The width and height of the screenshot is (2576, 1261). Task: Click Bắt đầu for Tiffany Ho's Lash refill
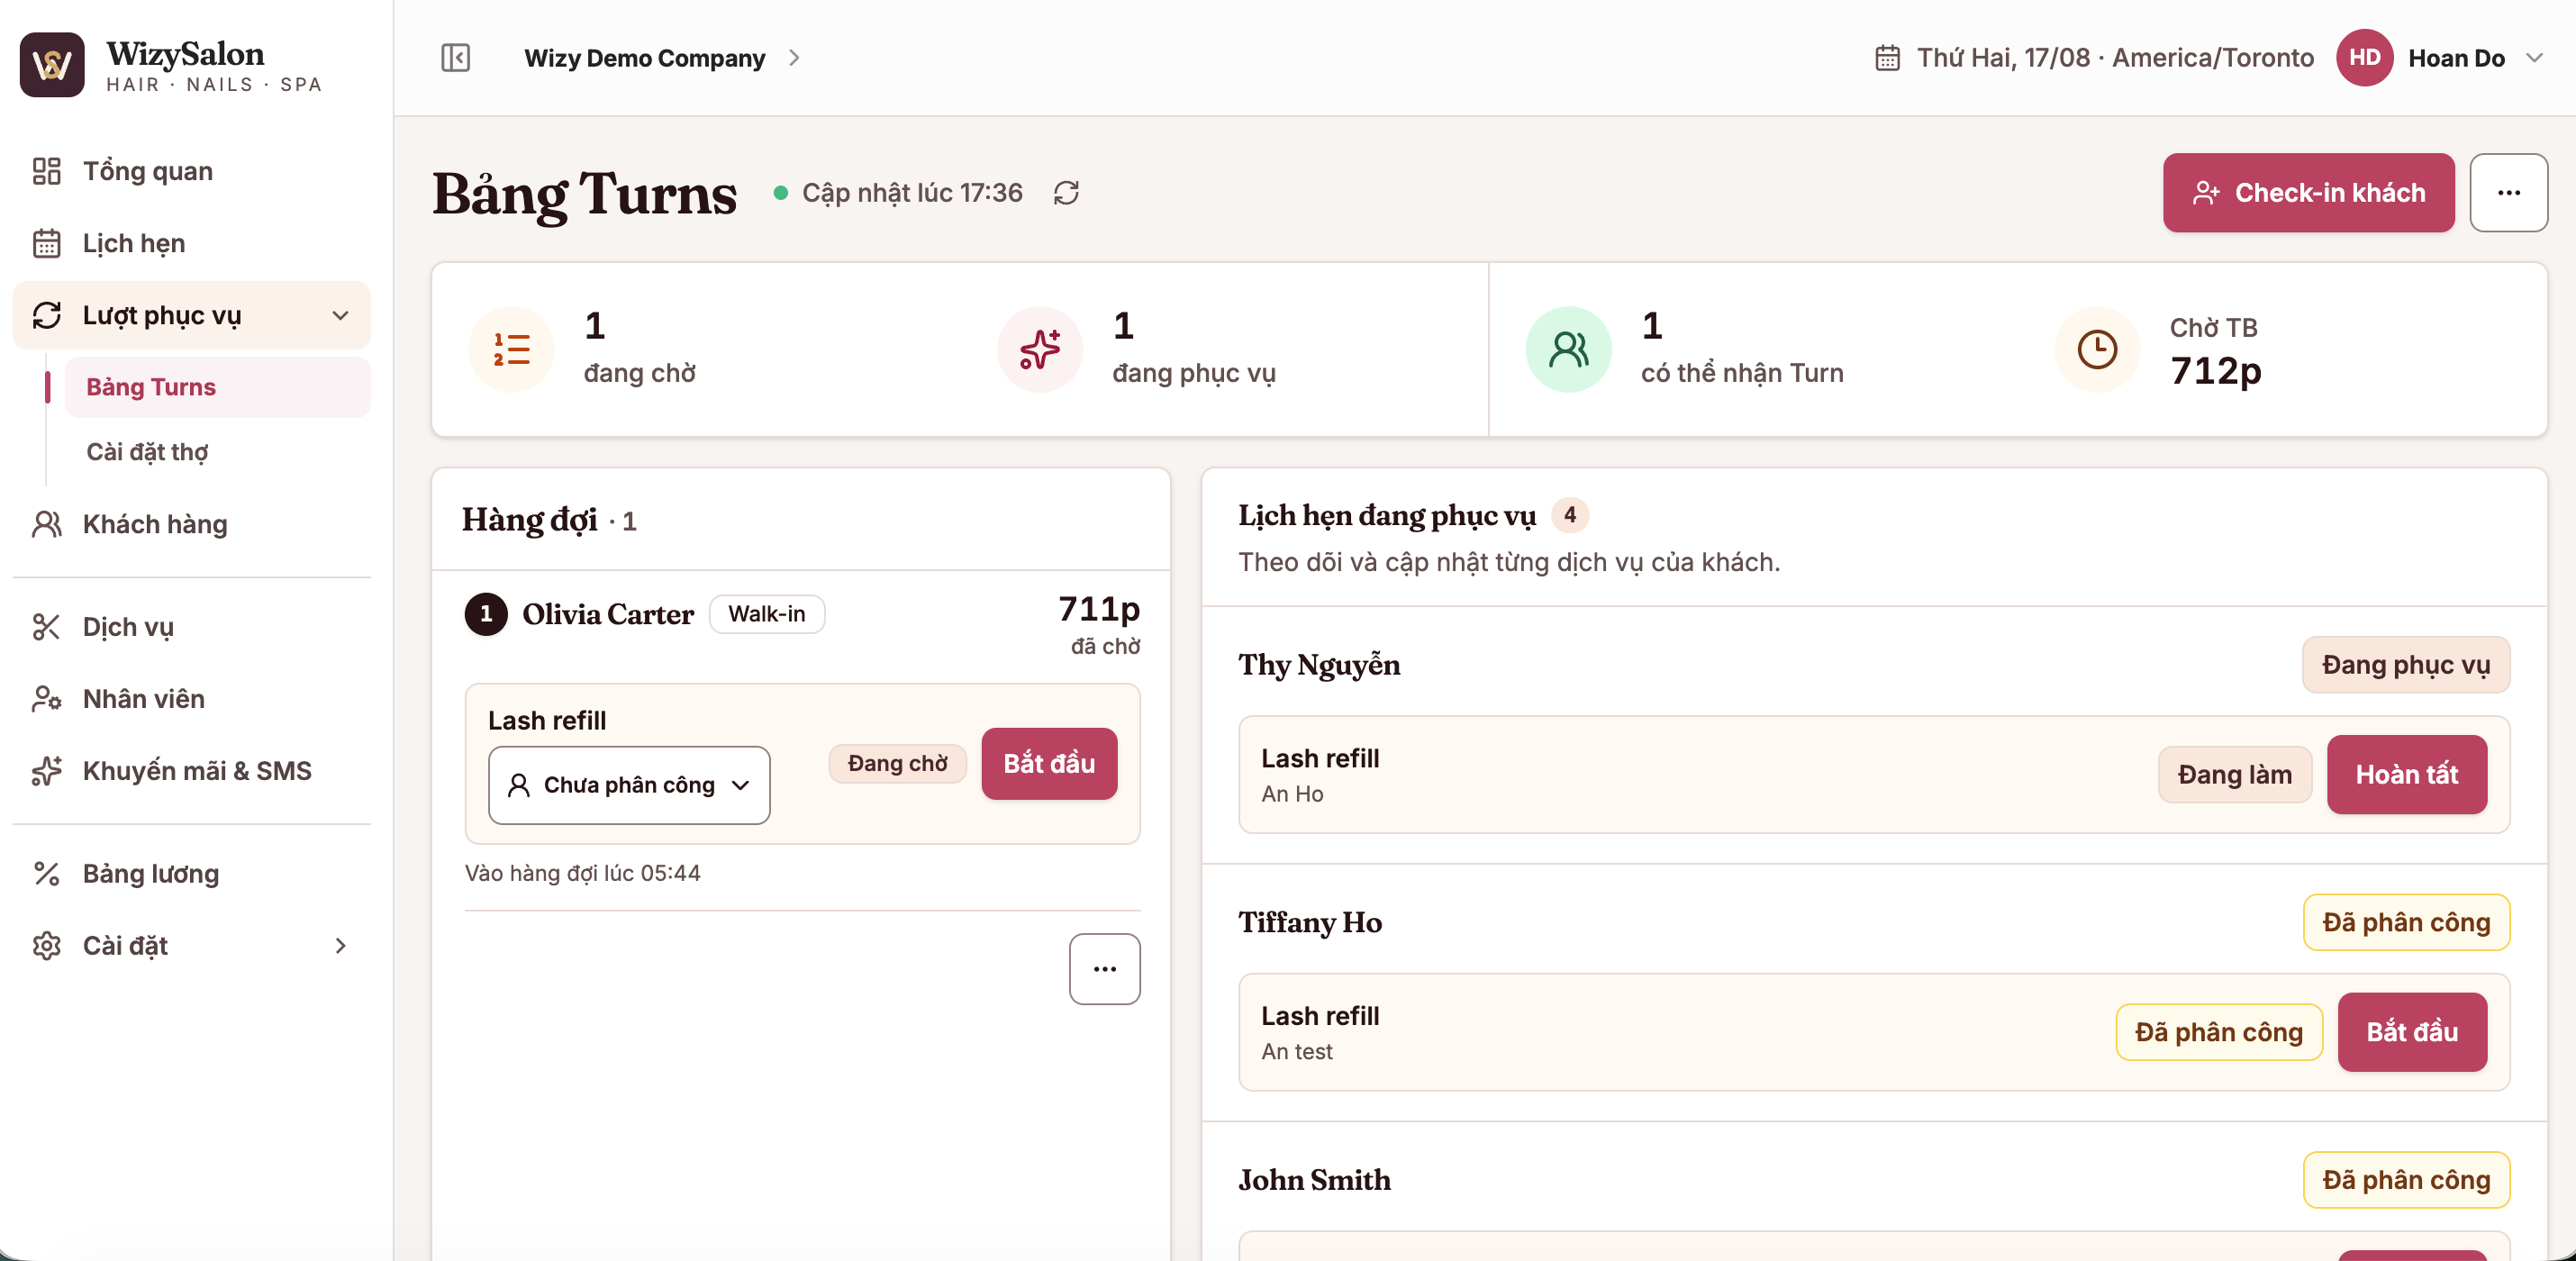(2411, 1032)
